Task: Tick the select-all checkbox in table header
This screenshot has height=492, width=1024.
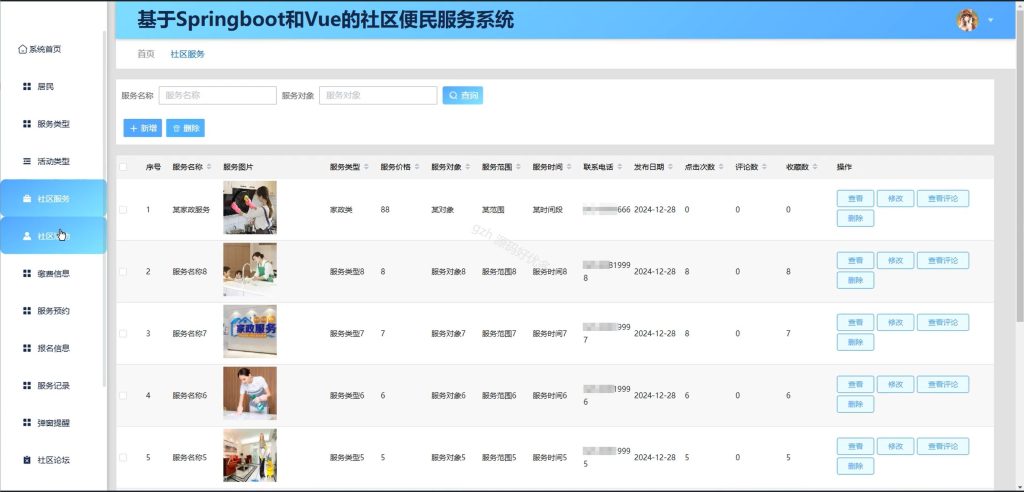Action: tap(123, 167)
